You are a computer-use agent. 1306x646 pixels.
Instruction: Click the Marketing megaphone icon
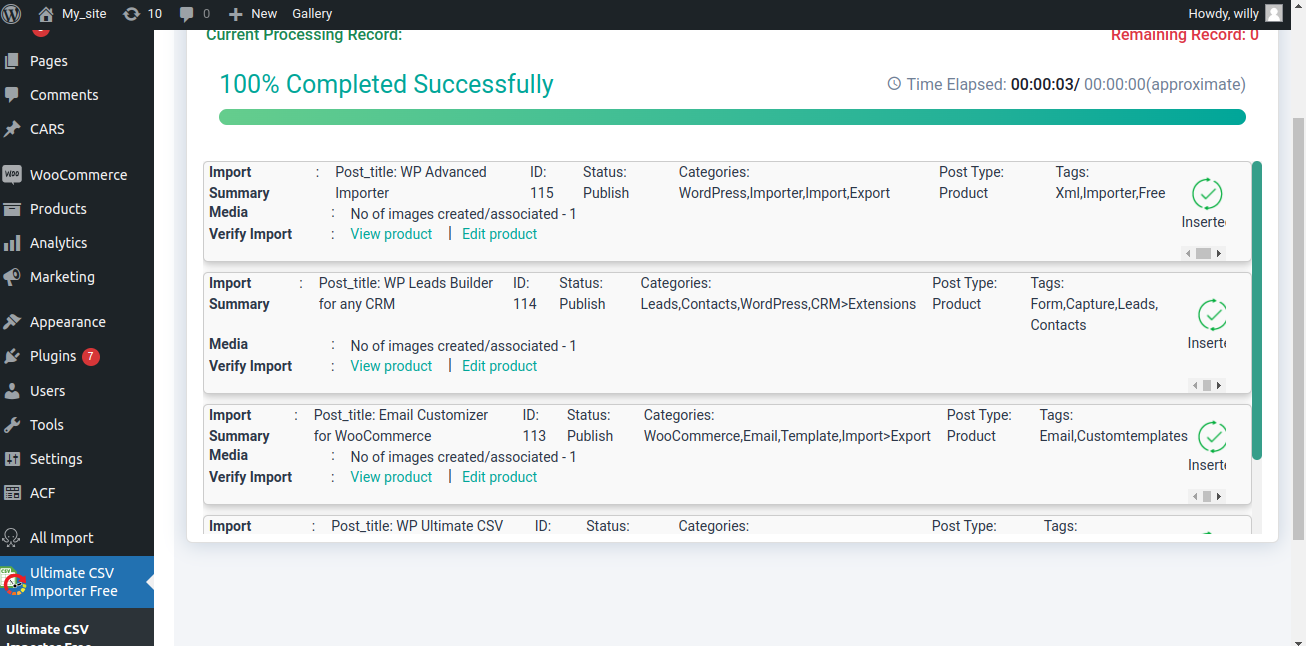[12, 277]
